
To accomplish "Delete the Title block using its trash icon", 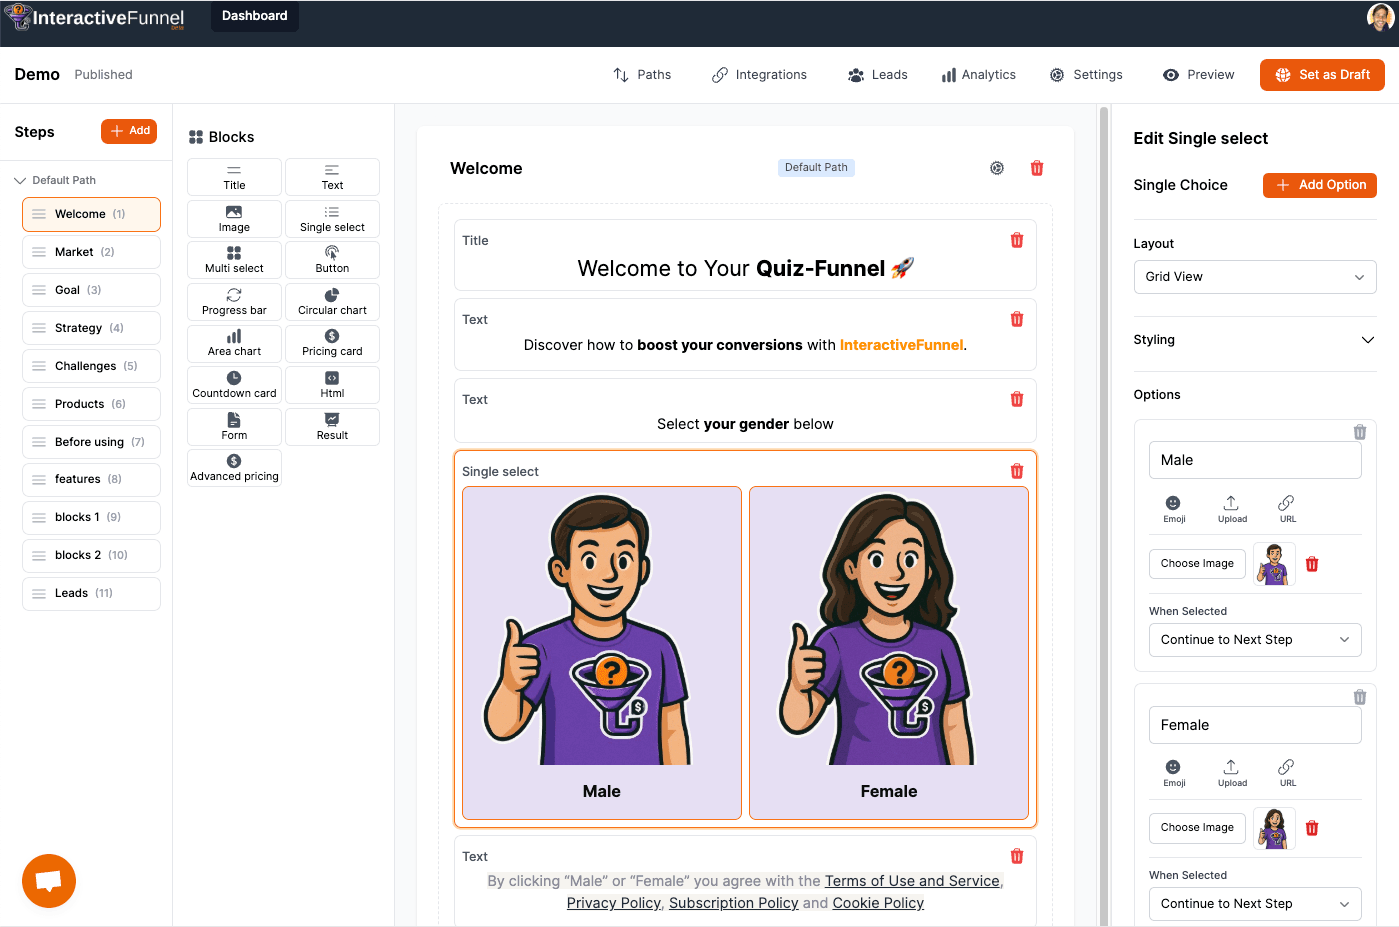I will click(1017, 240).
